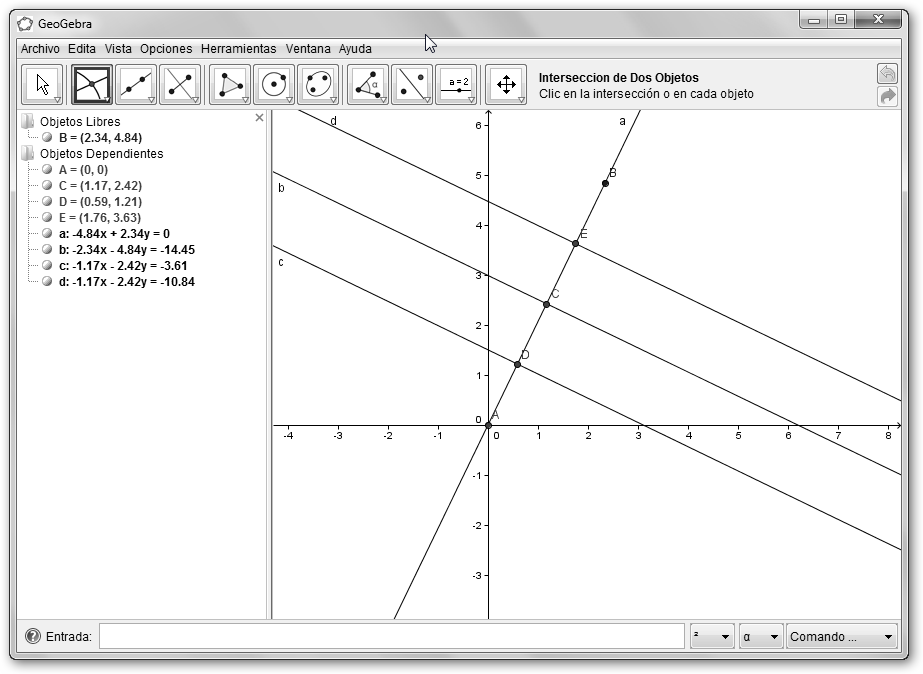Open the Herramientas menu

(x=238, y=48)
